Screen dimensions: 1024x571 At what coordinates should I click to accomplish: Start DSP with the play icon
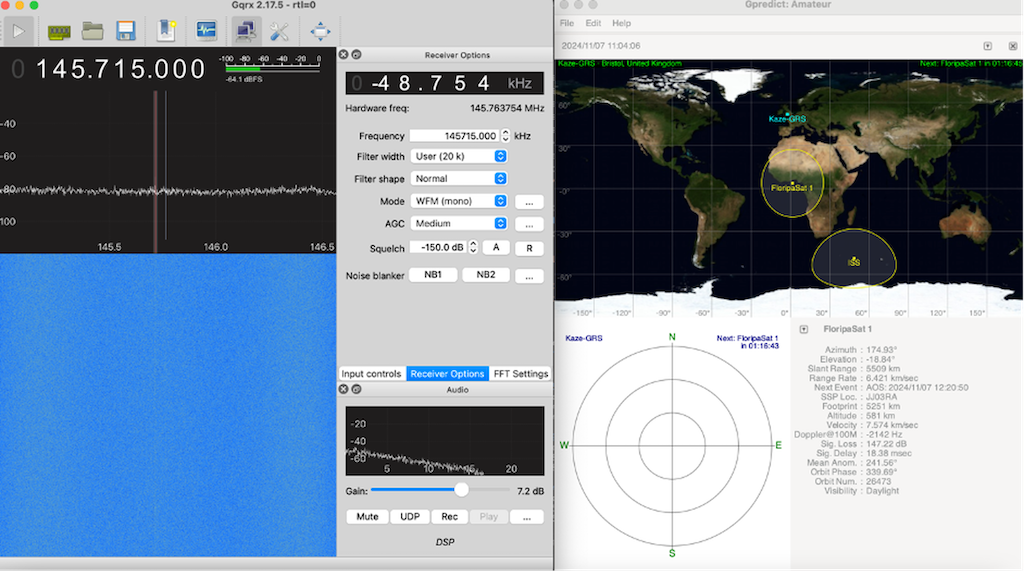coord(18,31)
